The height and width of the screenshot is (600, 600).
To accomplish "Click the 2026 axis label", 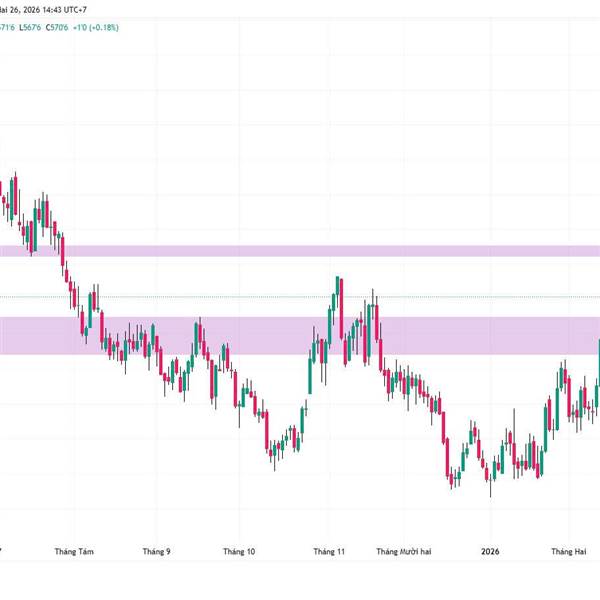I will click(x=490, y=551).
